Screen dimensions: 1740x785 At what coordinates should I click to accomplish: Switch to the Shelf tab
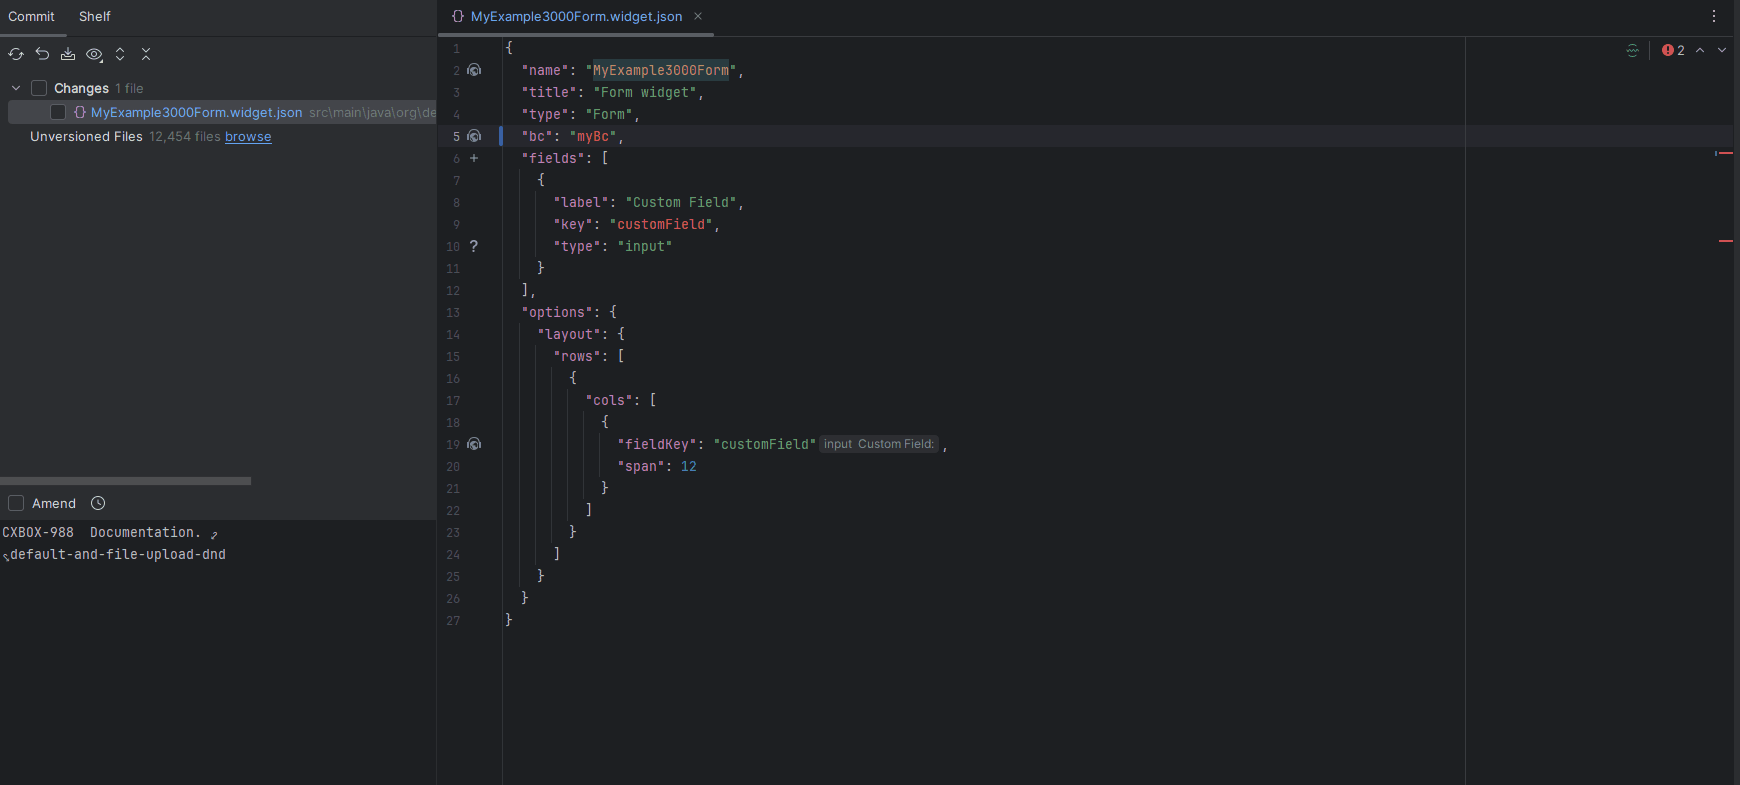[x=95, y=16]
